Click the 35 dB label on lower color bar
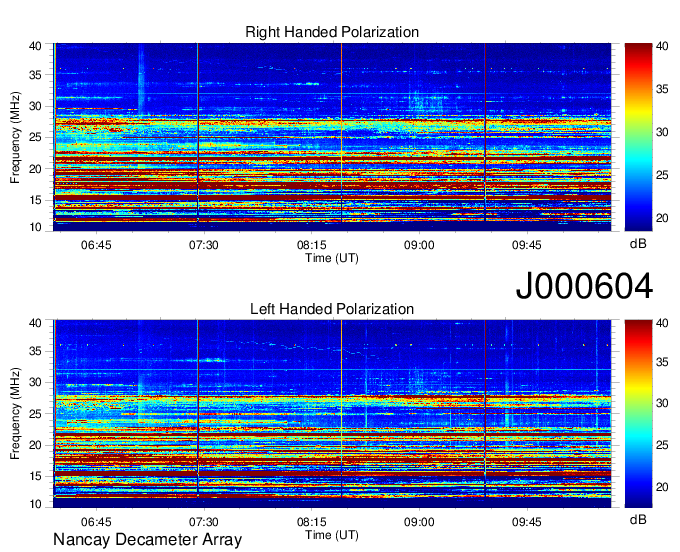 pyautogui.click(x=662, y=363)
